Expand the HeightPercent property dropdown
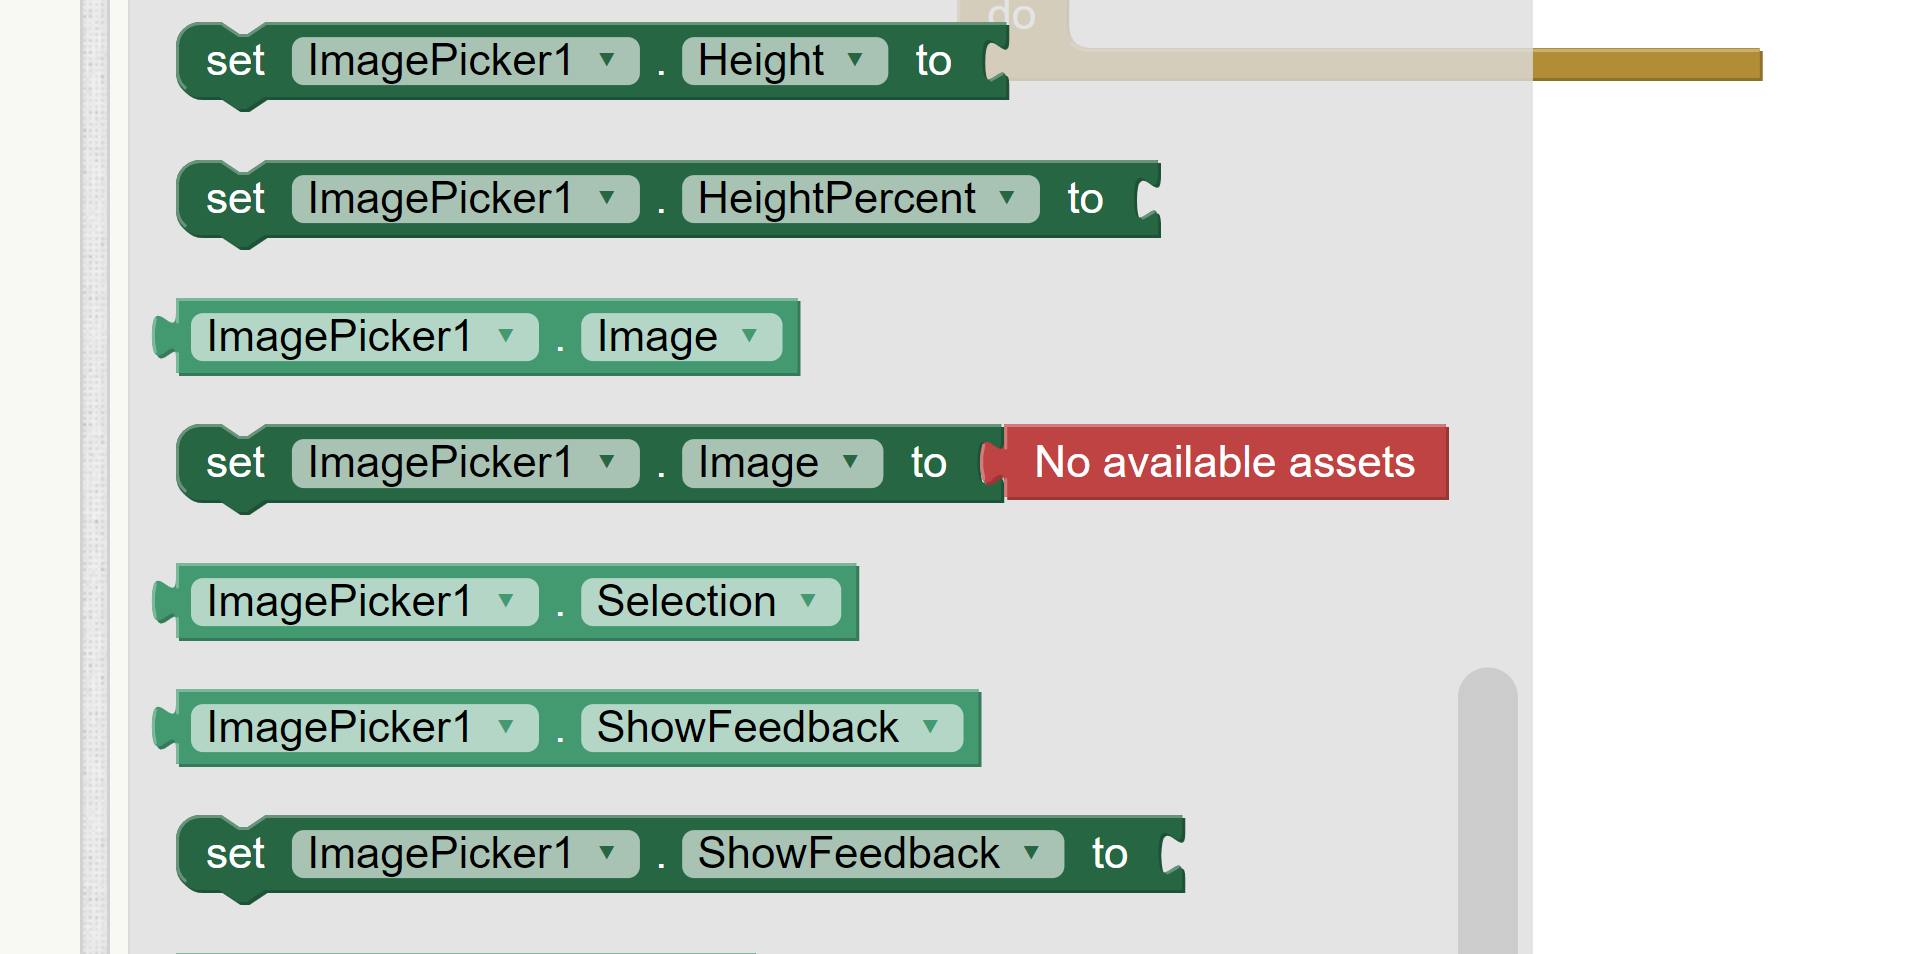The height and width of the screenshot is (954, 1914). point(860,199)
